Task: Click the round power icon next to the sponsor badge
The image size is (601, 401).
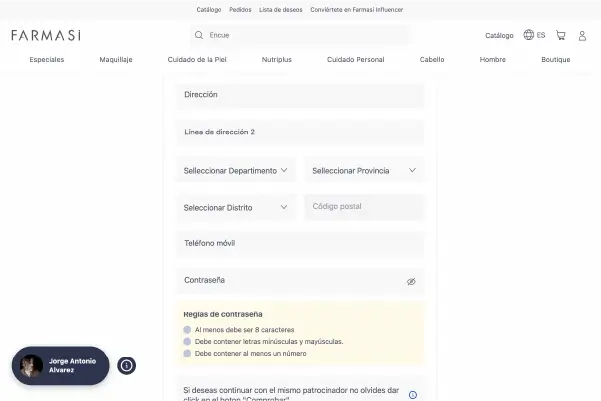Action: (x=126, y=365)
